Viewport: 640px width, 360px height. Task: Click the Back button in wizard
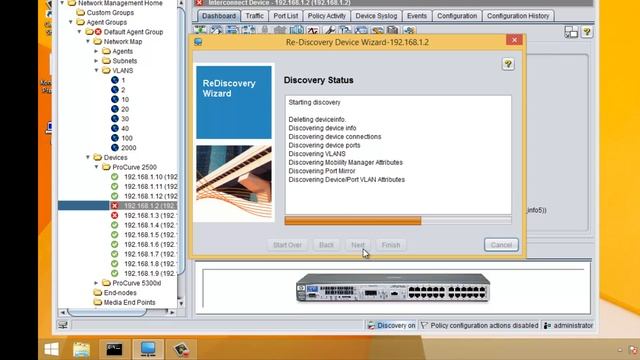(326, 245)
